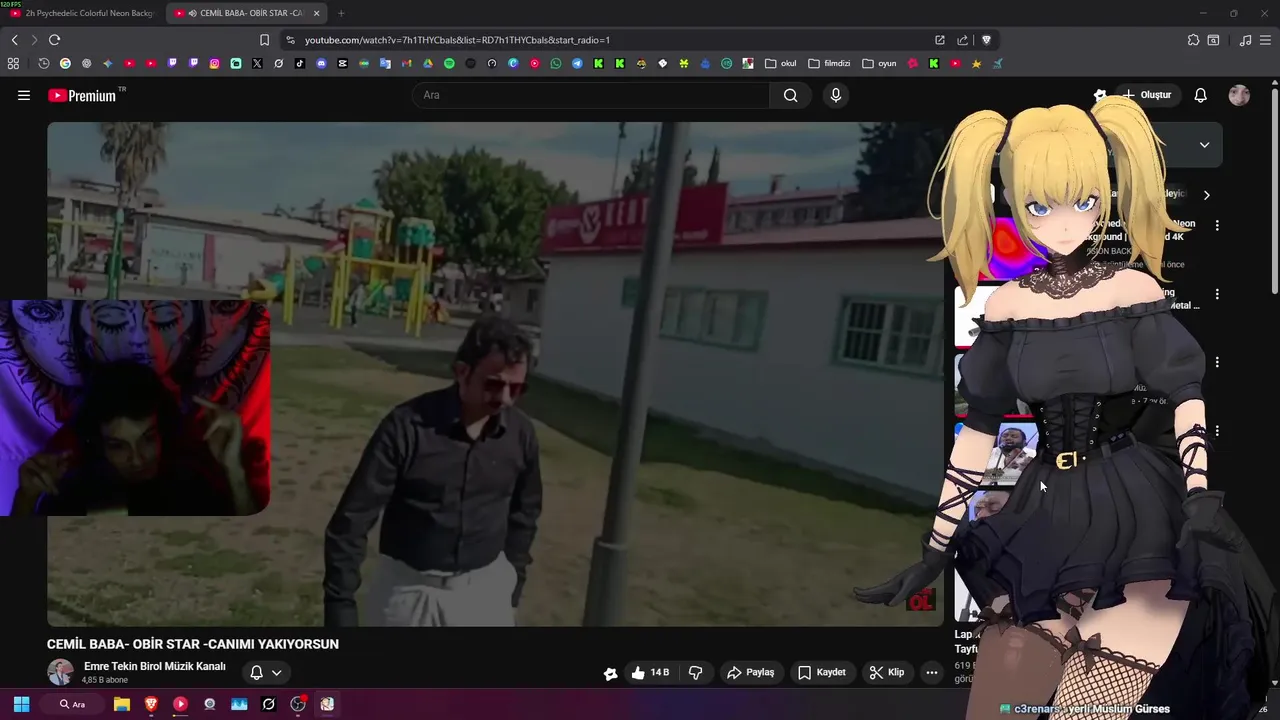This screenshot has height=720, width=1280.
Task: Go back with browser back arrow
Action: (x=14, y=40)
